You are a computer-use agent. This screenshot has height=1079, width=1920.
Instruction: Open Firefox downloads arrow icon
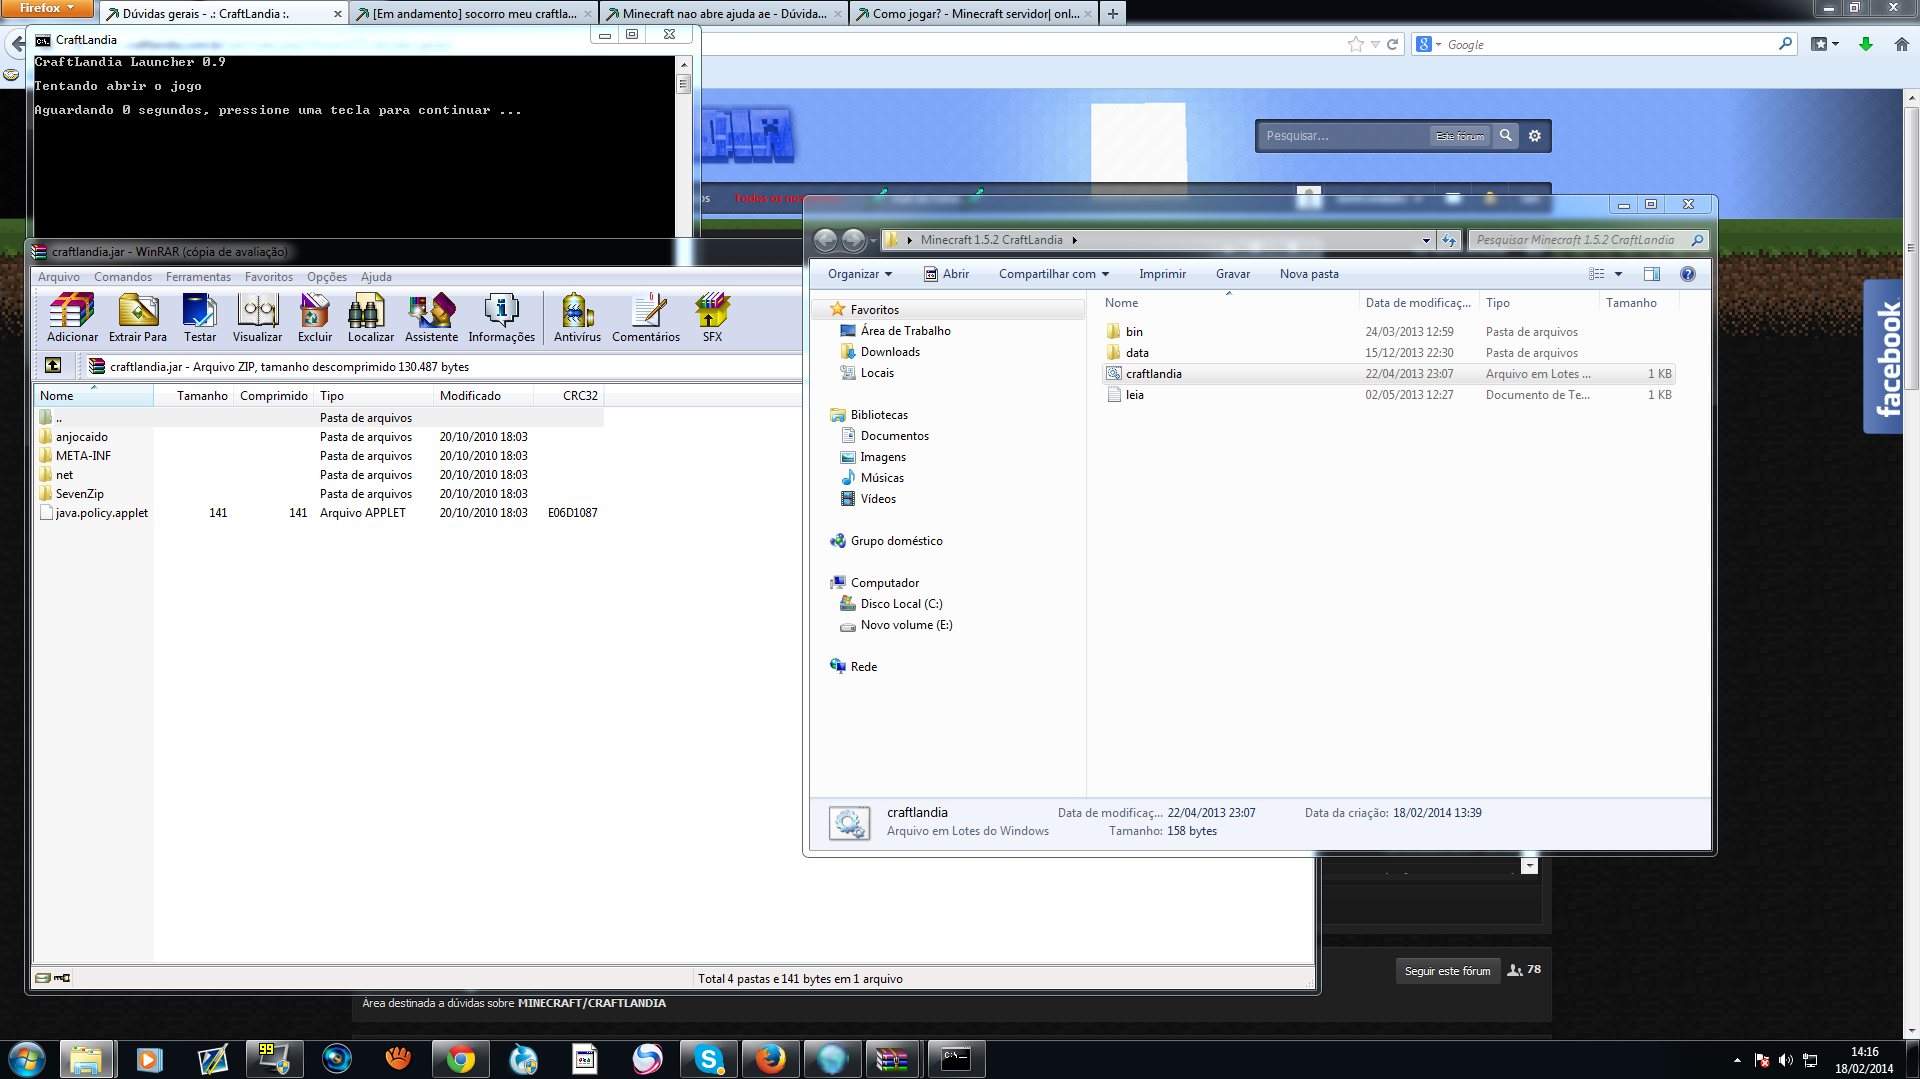tap(1866, 44)
